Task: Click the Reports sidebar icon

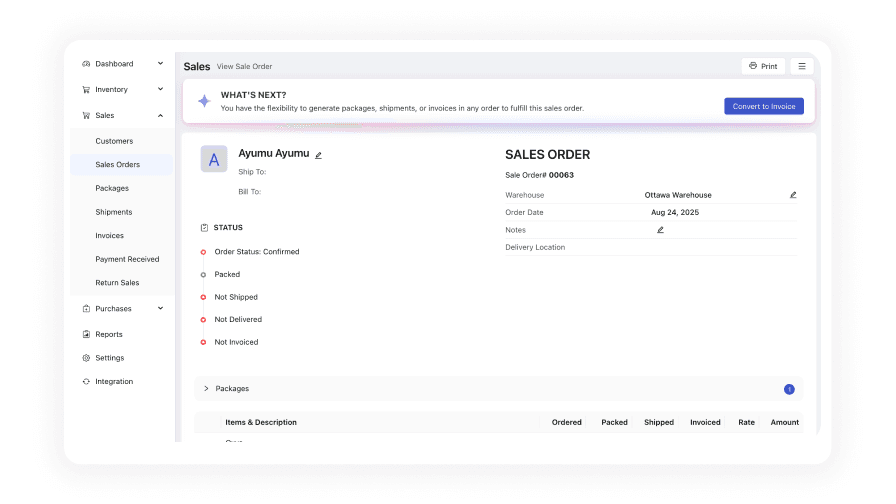Action: tap(86, 334)
